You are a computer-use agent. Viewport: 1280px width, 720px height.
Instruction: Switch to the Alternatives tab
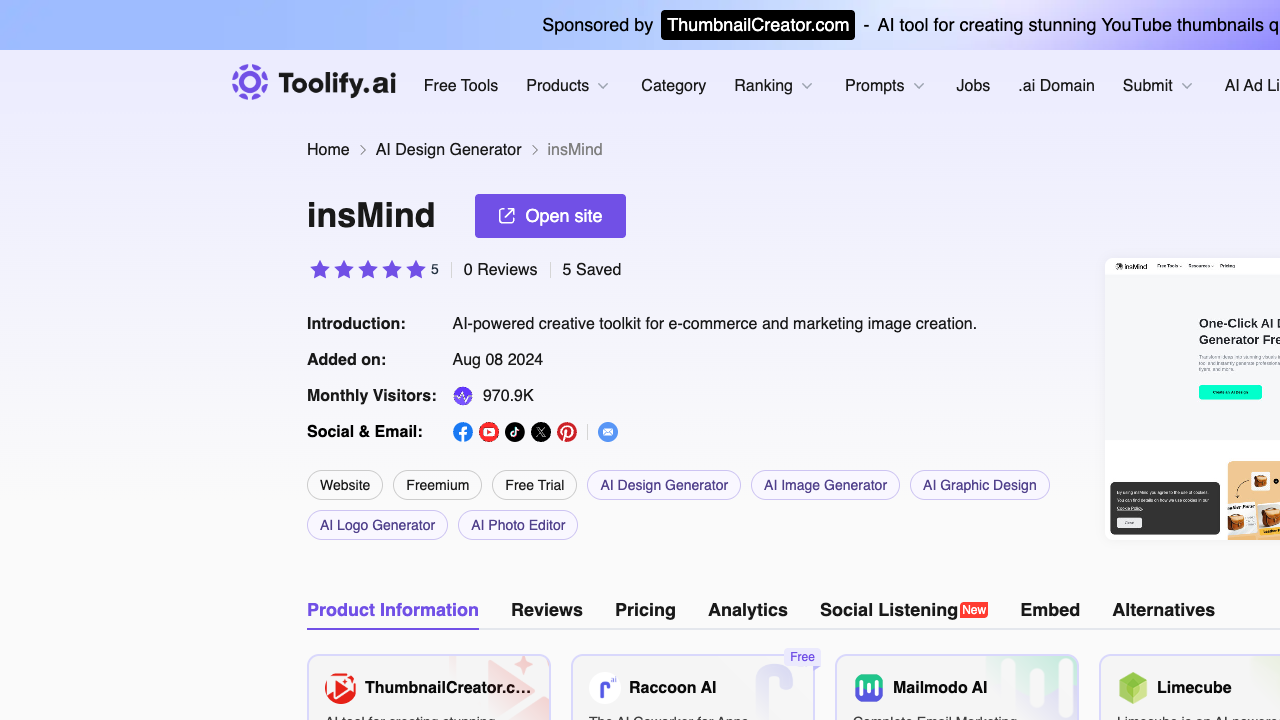(x=1164, y=610)
